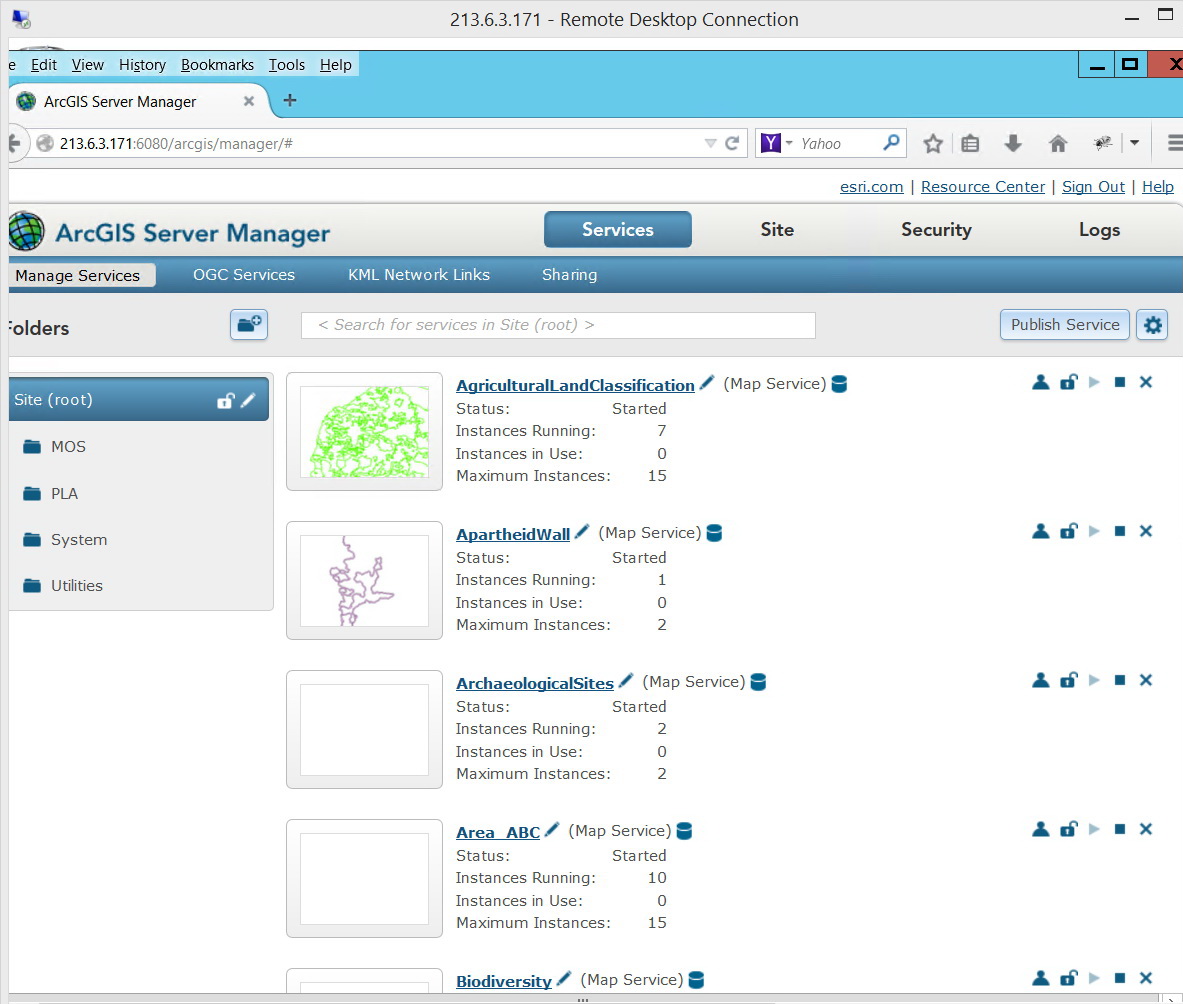Open the ApartheidWall database icon

click(714, 533)
